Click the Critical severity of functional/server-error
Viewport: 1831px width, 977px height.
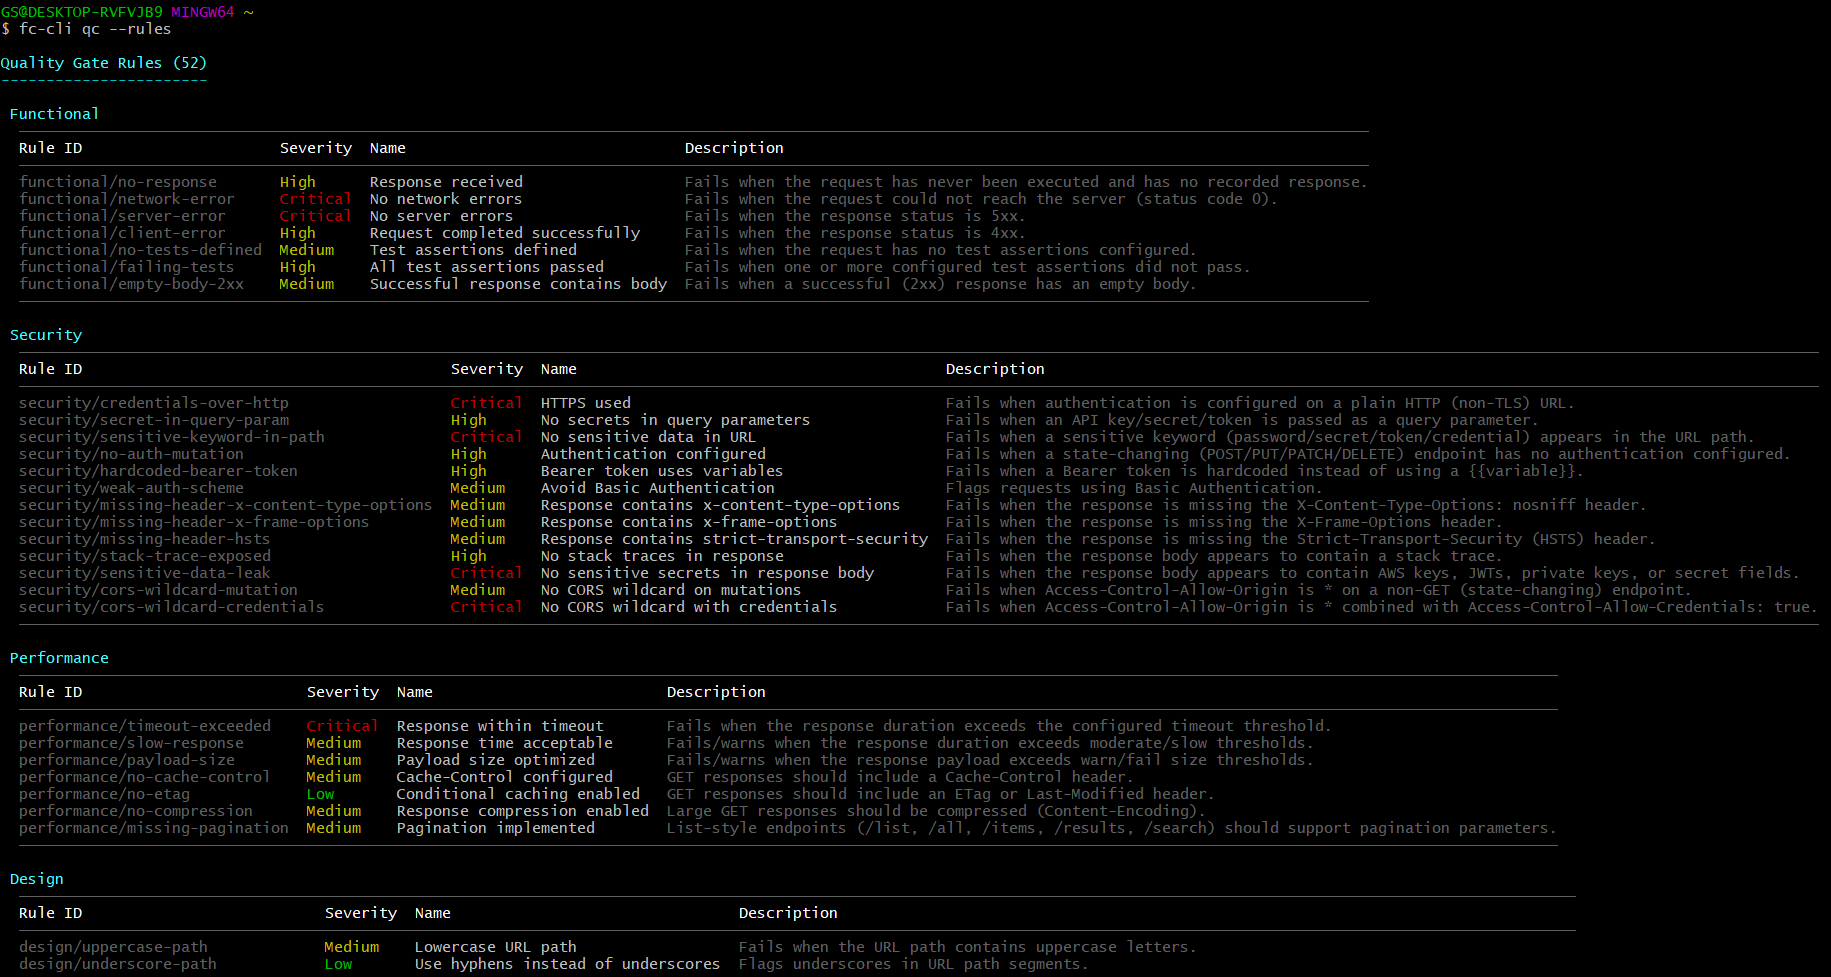click(x=315, y=216)
